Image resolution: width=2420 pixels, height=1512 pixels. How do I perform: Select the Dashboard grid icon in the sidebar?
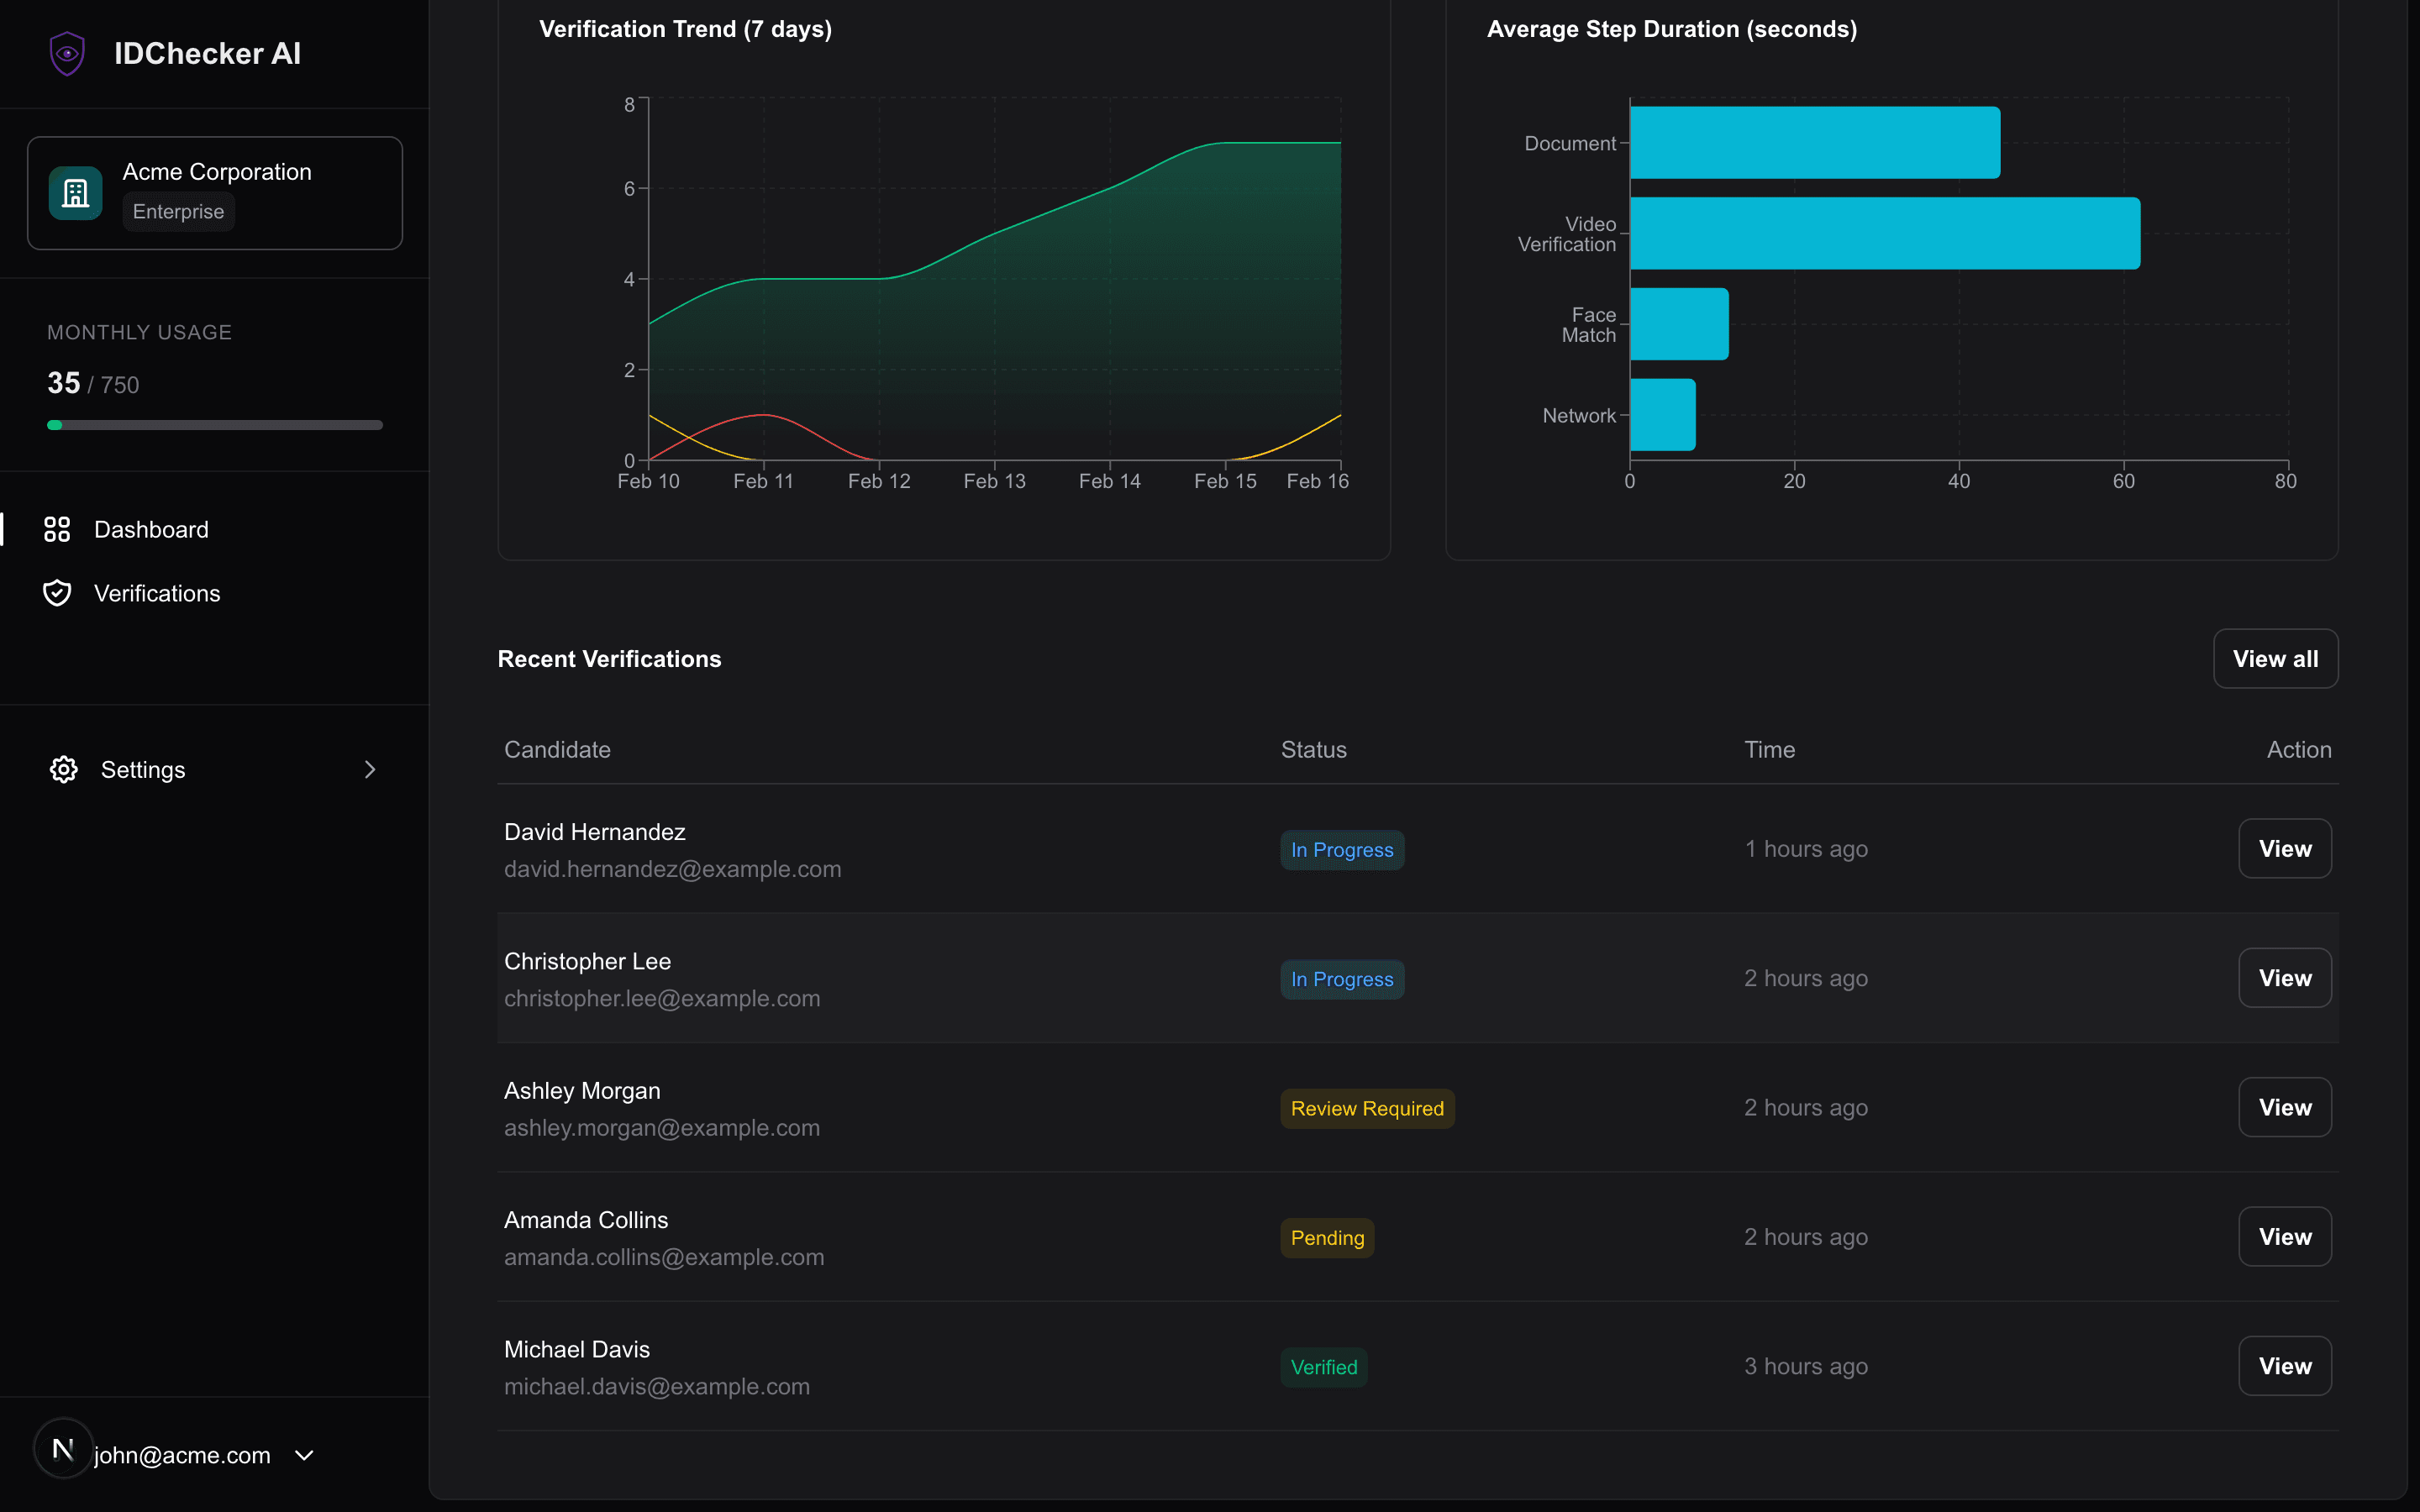coord(57,529)
